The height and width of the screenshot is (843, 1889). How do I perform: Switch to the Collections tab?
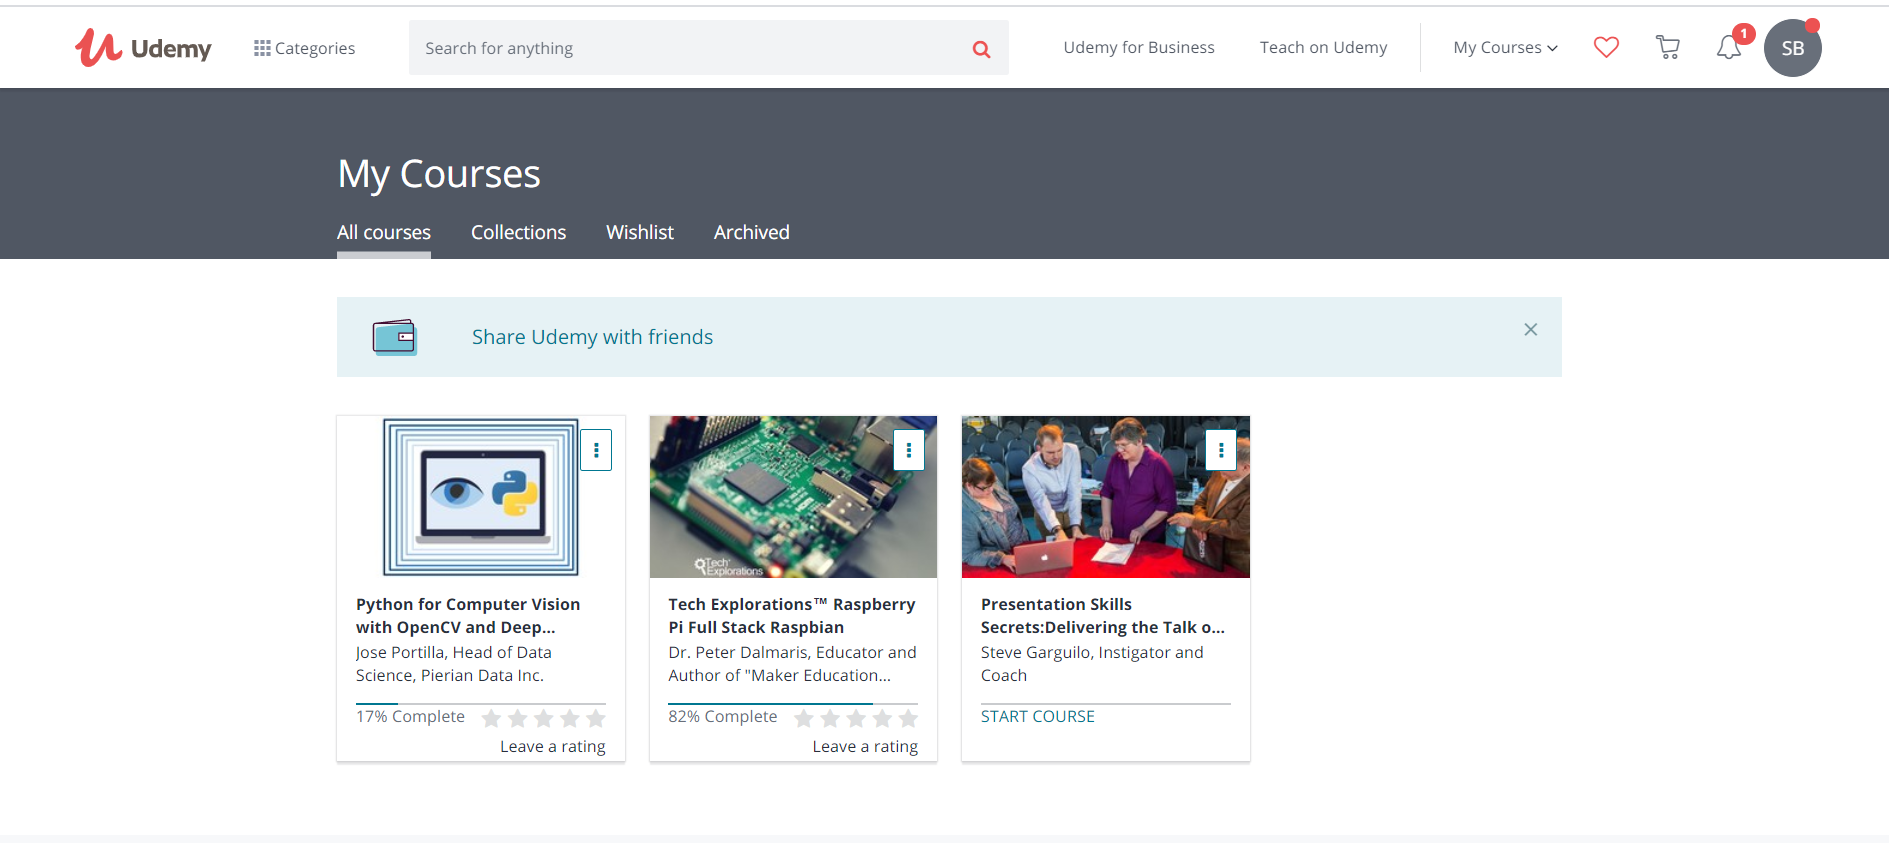click(518, 232)
